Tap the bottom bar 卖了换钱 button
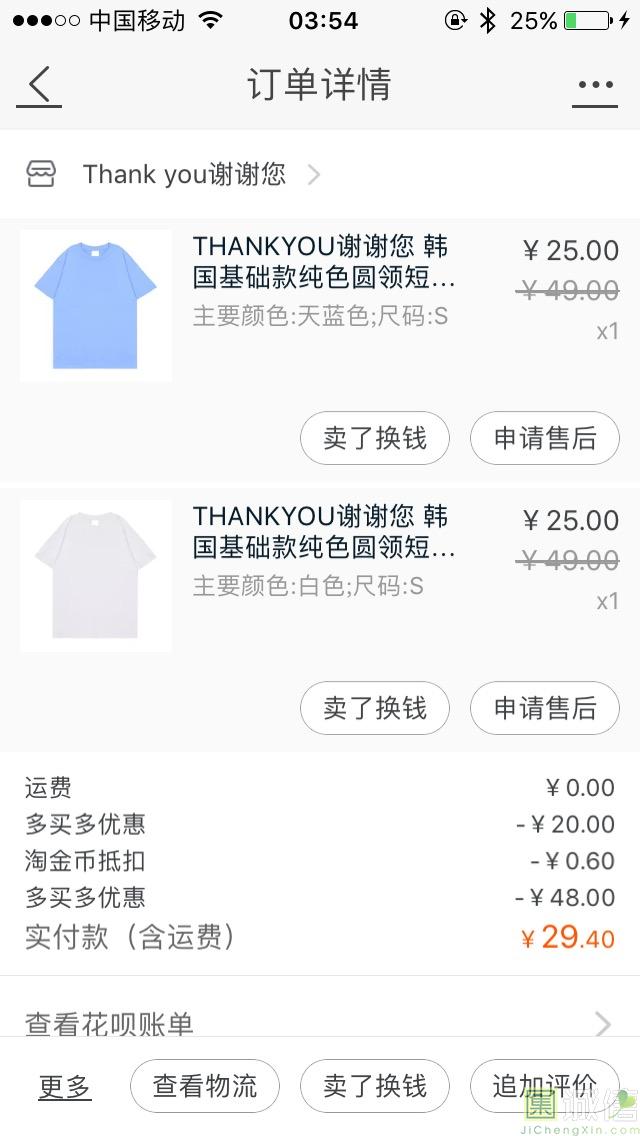Image resolution: width=640 pixels, height=1136 pixels. [x=375, y=1086]
